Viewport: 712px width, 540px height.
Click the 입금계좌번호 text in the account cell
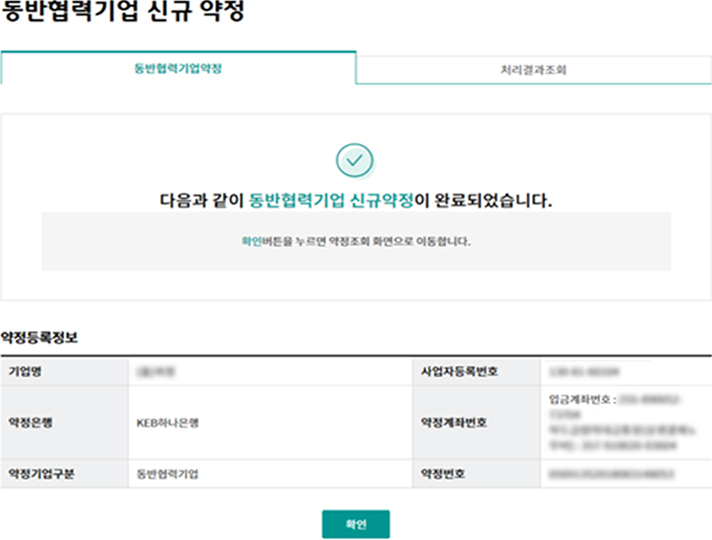tap(580, 397)
